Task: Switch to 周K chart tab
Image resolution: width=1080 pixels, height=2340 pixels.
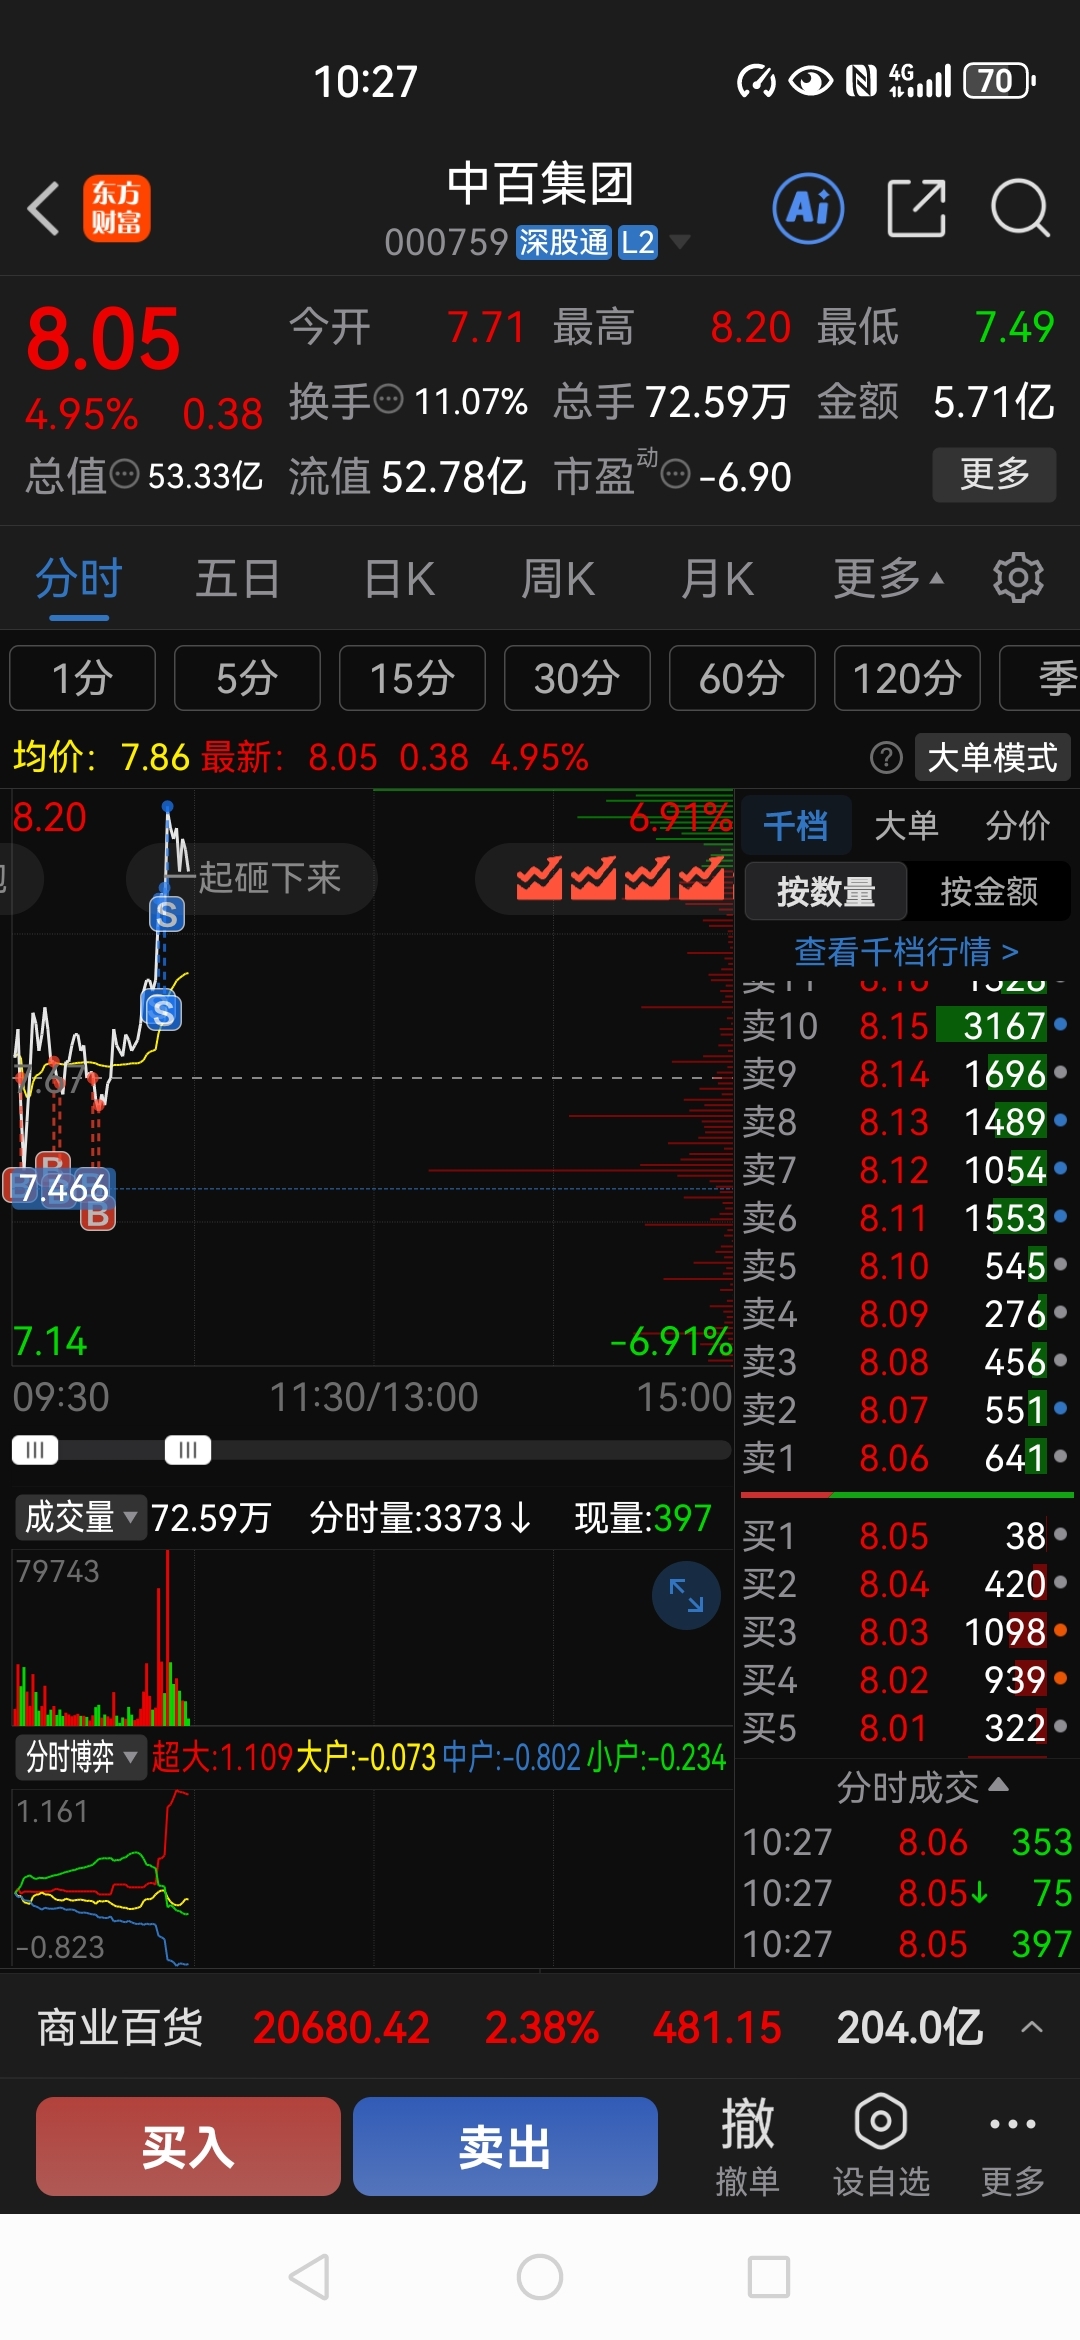Action: coord(558,578)
